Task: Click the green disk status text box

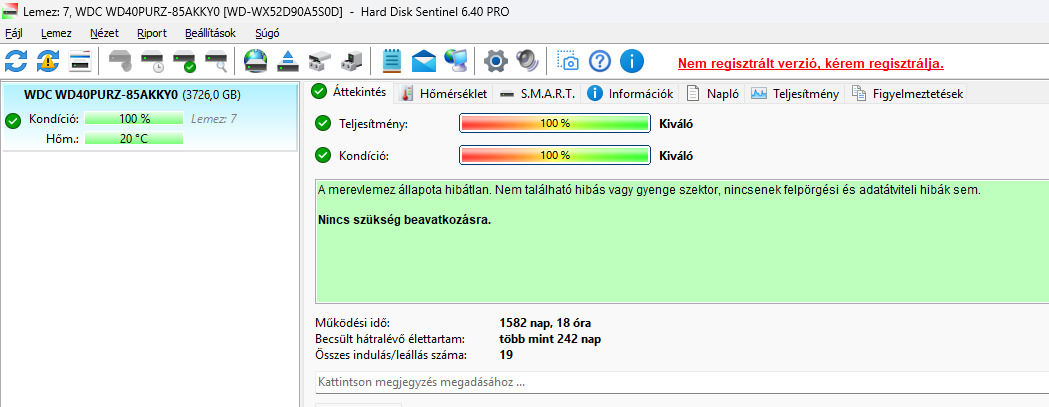Action: coord(682,241)
